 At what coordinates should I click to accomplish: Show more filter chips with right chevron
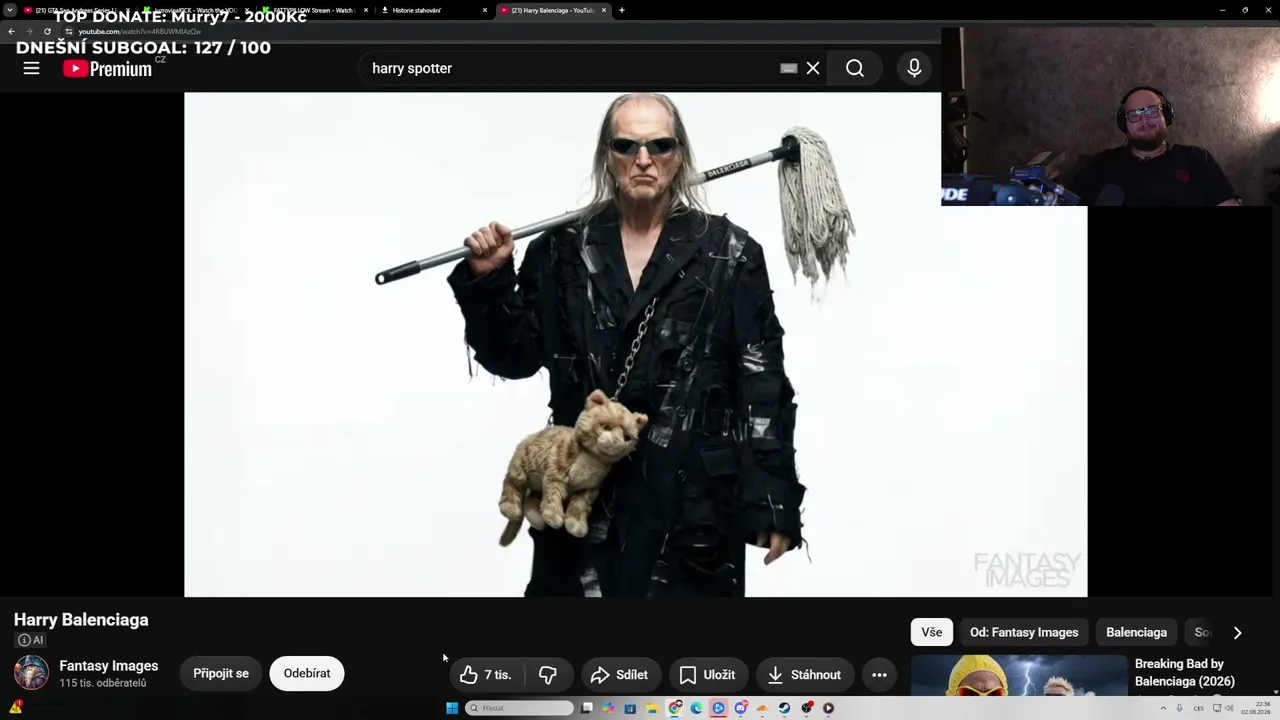tap(1237, 632)
